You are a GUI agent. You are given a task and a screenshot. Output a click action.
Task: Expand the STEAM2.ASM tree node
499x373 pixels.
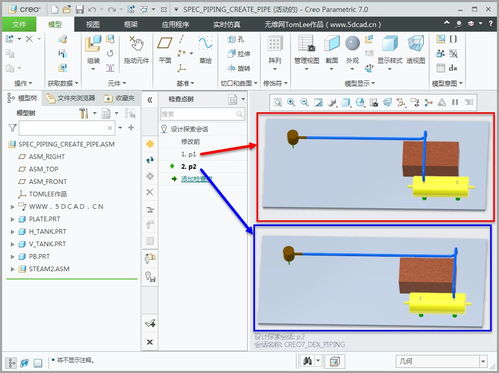(12, 269)
